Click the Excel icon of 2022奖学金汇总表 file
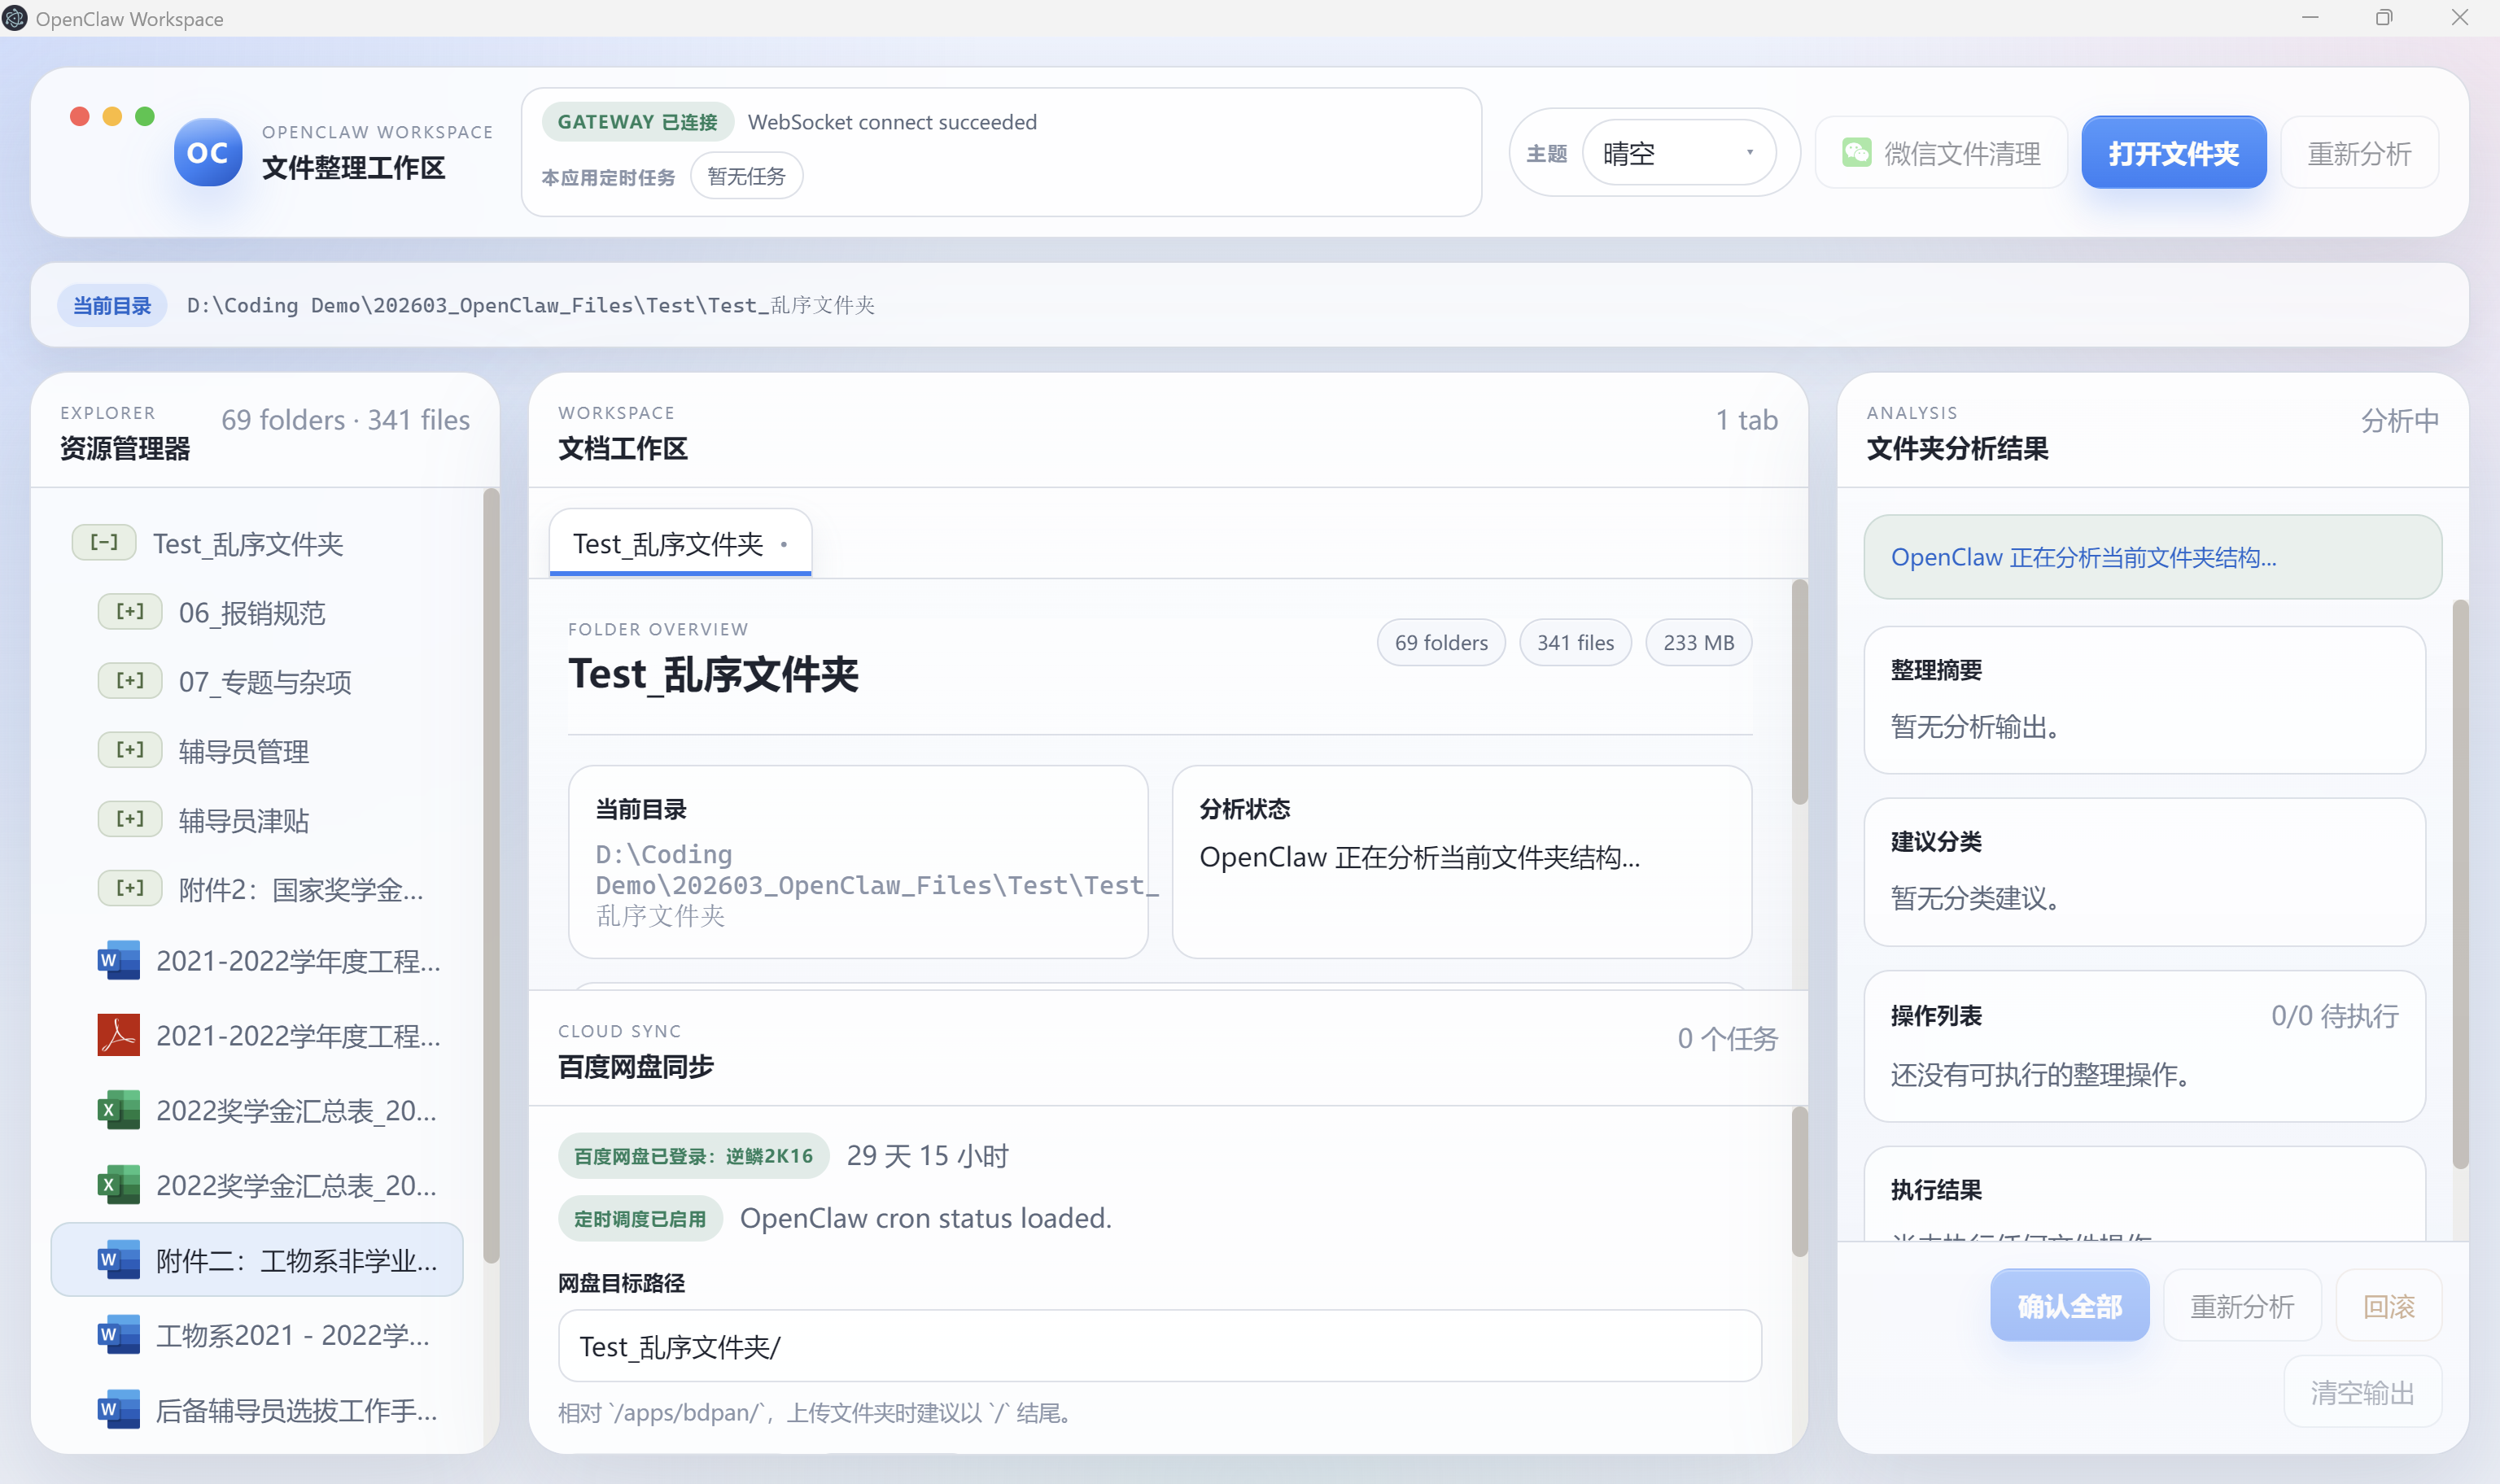The image size is (2500, 1484). coord(117,1110)
